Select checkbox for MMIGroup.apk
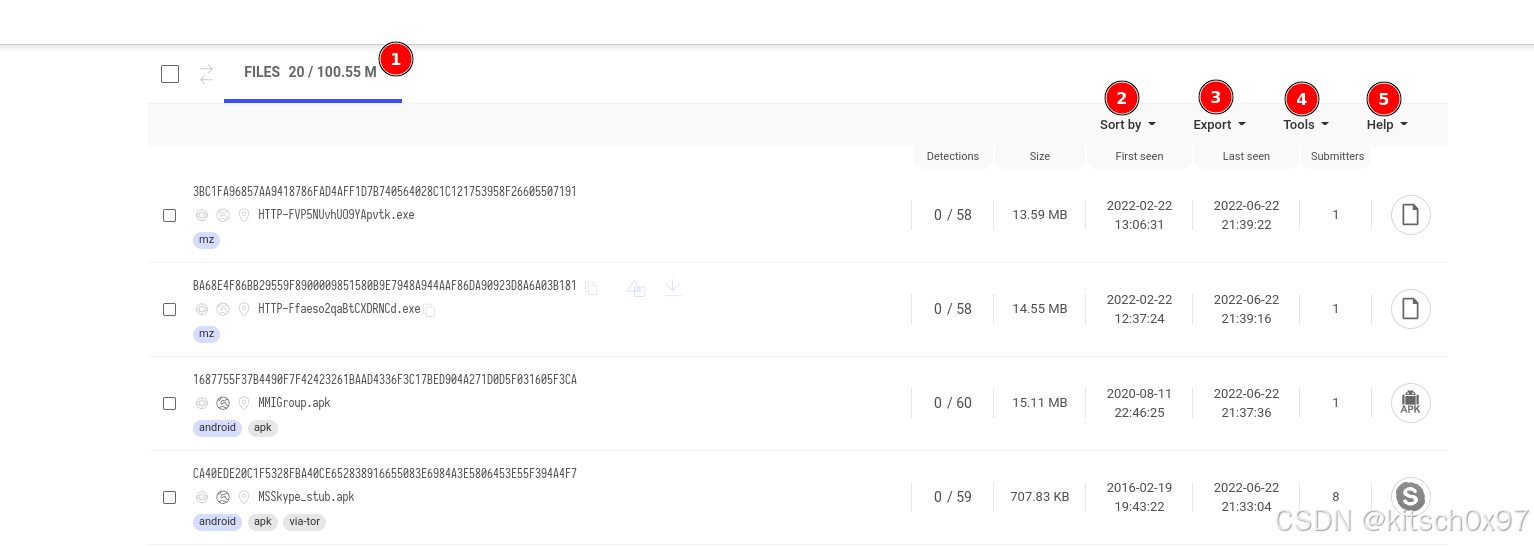Image resolution: width=1534 pixels, height=547 pixels. pyautogui.click(x=170, y=403)
